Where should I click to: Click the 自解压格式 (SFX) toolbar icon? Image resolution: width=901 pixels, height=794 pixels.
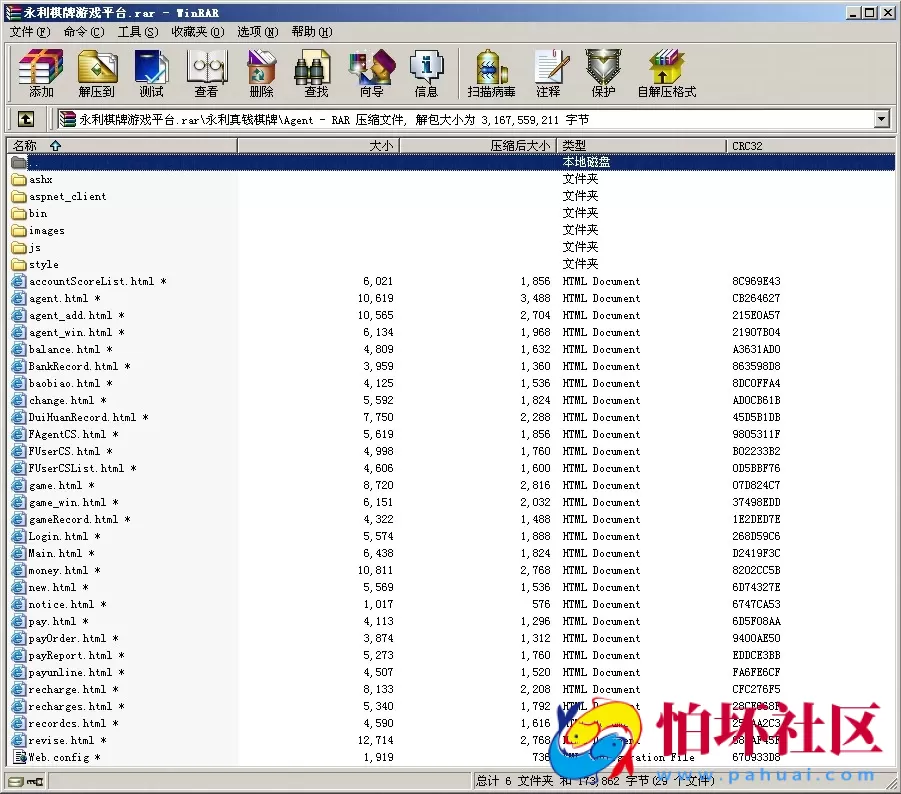[666, 73]
